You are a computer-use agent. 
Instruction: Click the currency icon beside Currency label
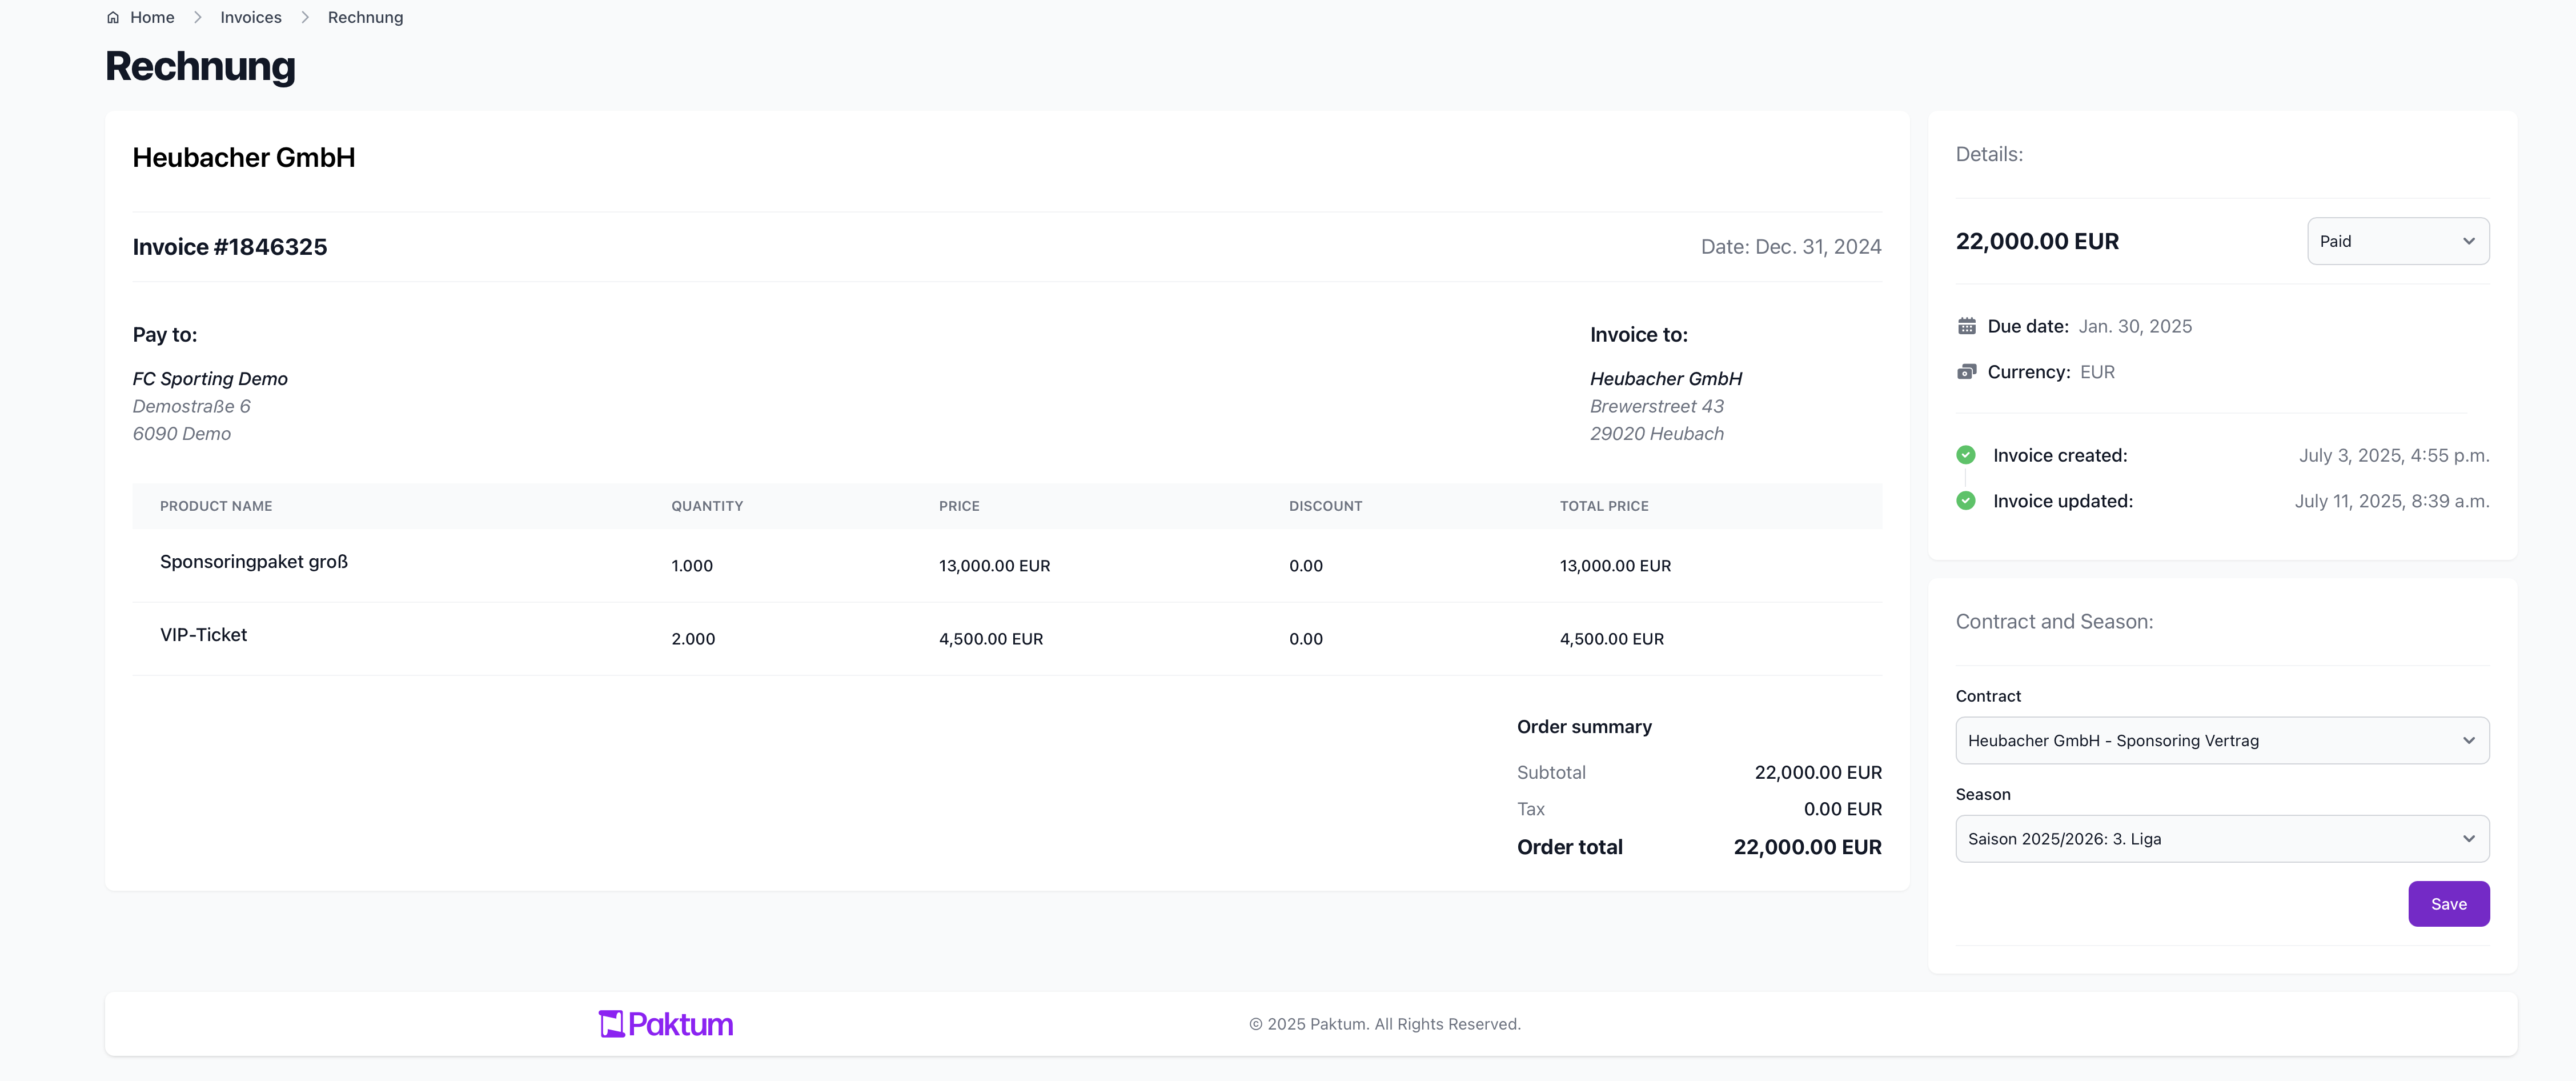click(1966, 372)
